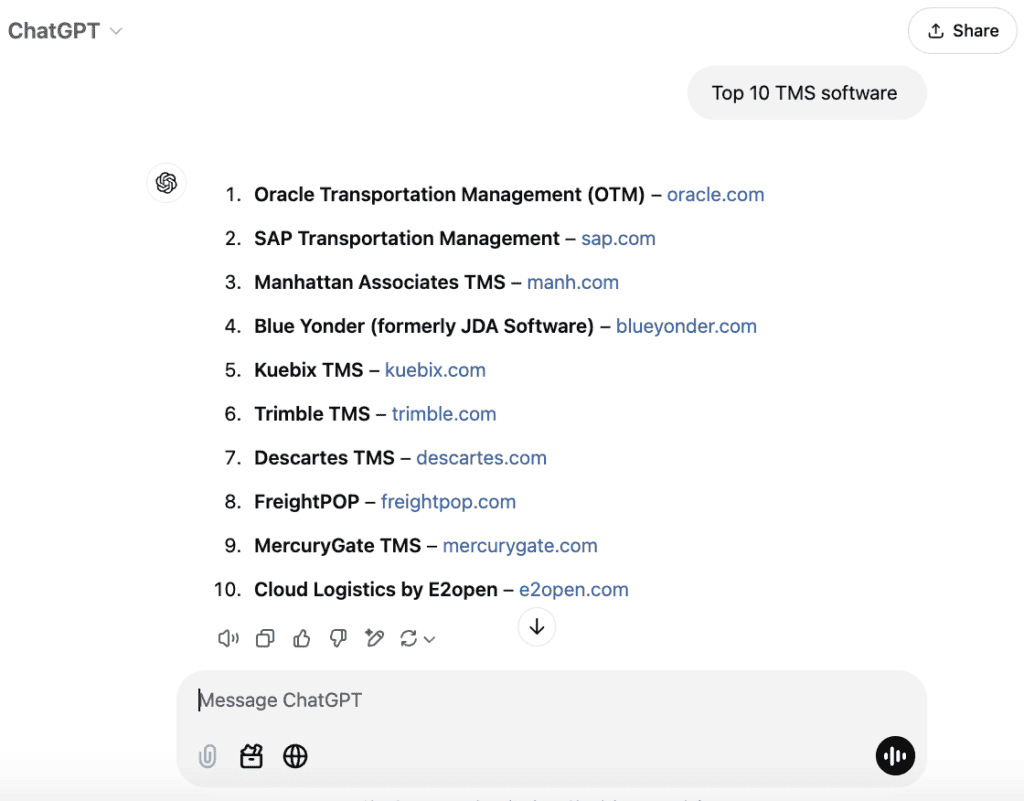Screen dimensions: 1024x801
Task: Give the response a thumbs up
Action: (x=302, y=638)
